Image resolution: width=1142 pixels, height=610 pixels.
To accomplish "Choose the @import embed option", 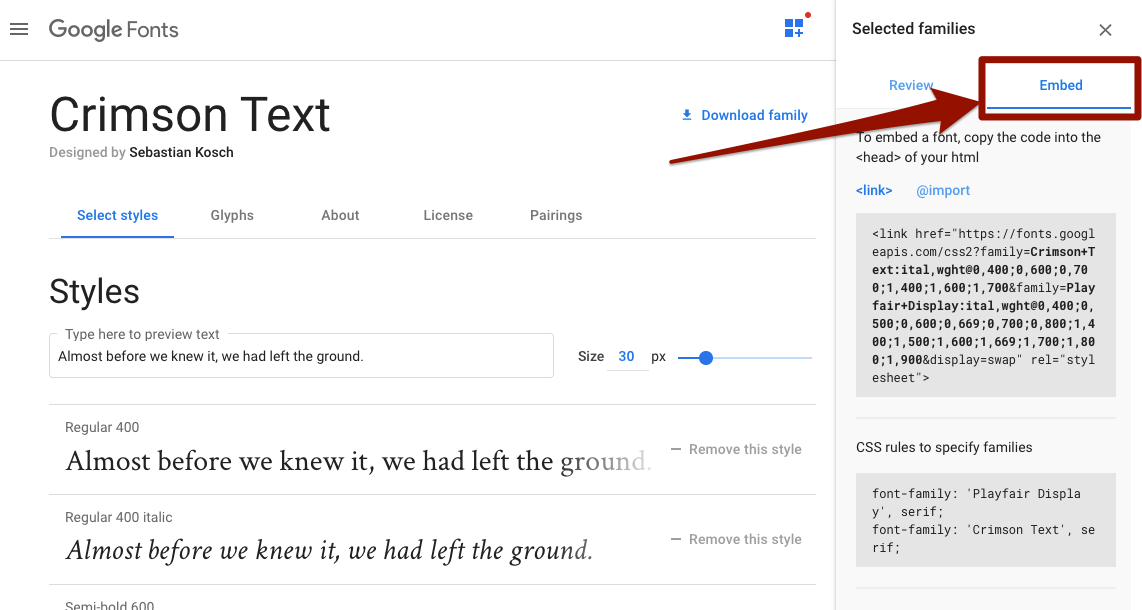I will coord(942,190).
